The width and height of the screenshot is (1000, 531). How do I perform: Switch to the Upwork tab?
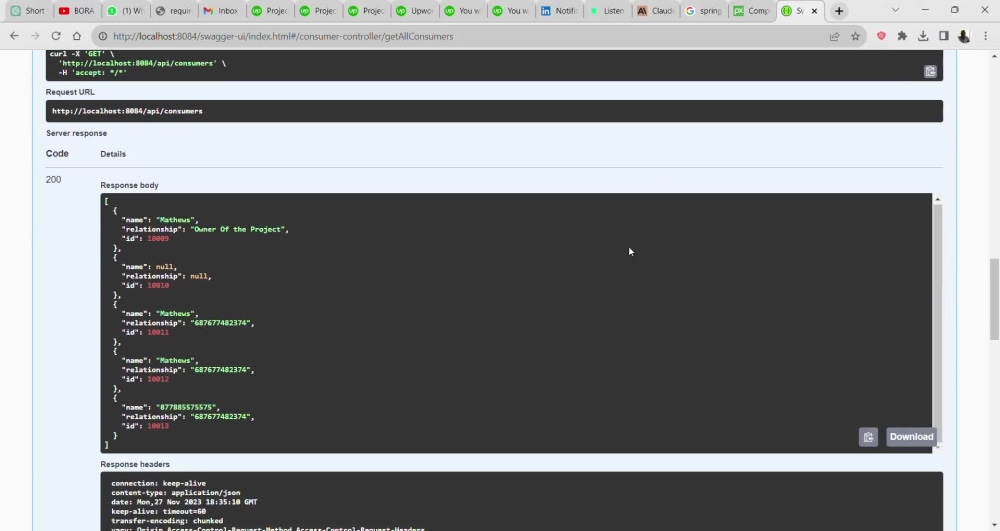415,11
